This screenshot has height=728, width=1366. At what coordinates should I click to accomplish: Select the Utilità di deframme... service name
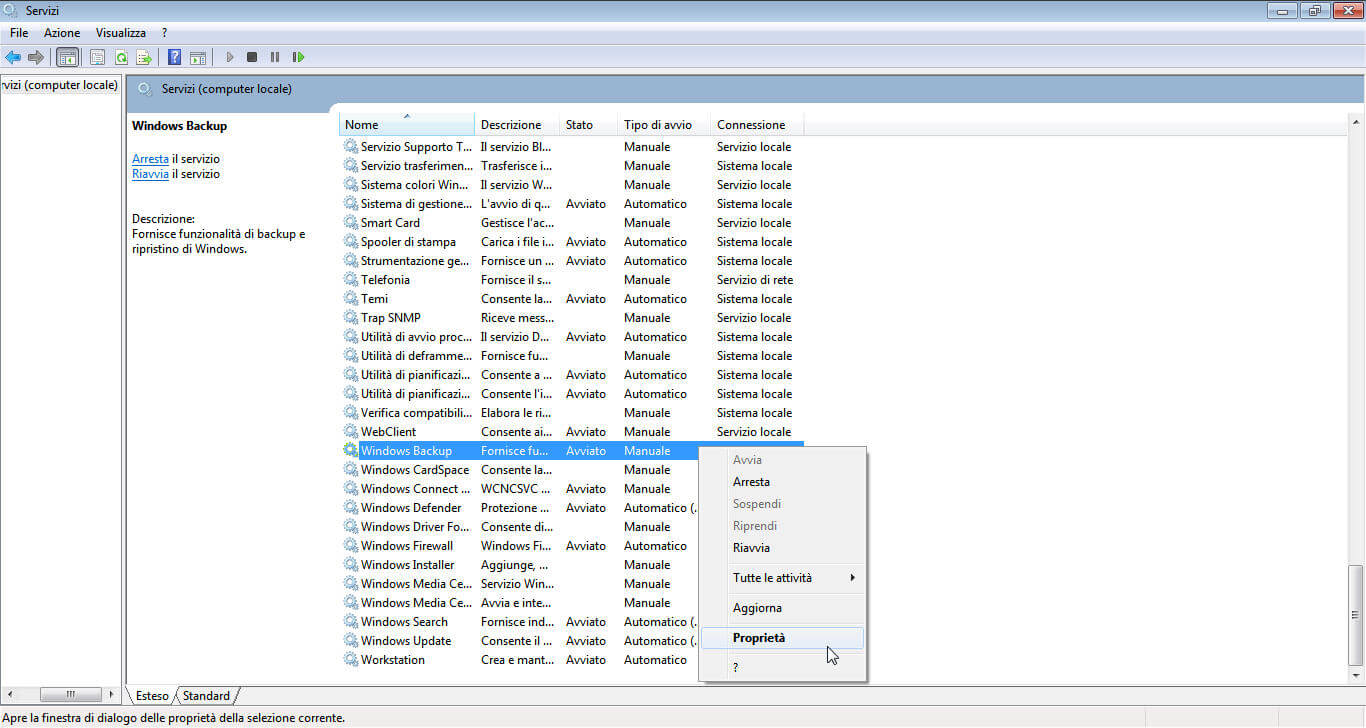coord(416,356)
